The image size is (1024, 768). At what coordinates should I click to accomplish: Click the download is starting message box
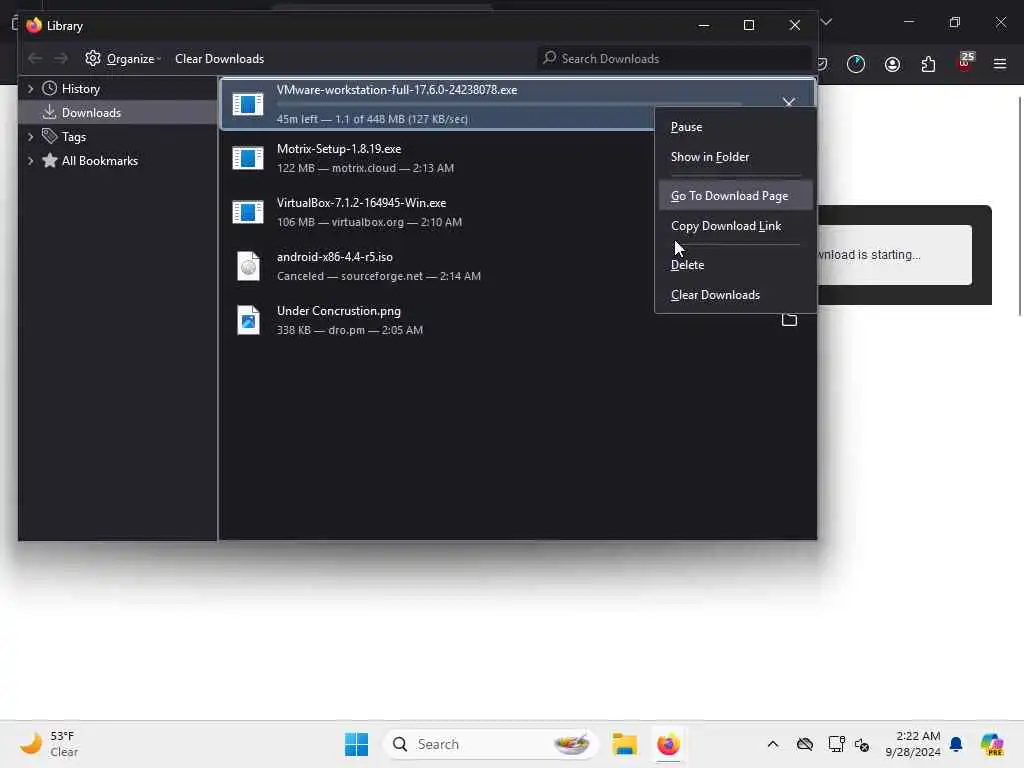(x=895, y=255)
